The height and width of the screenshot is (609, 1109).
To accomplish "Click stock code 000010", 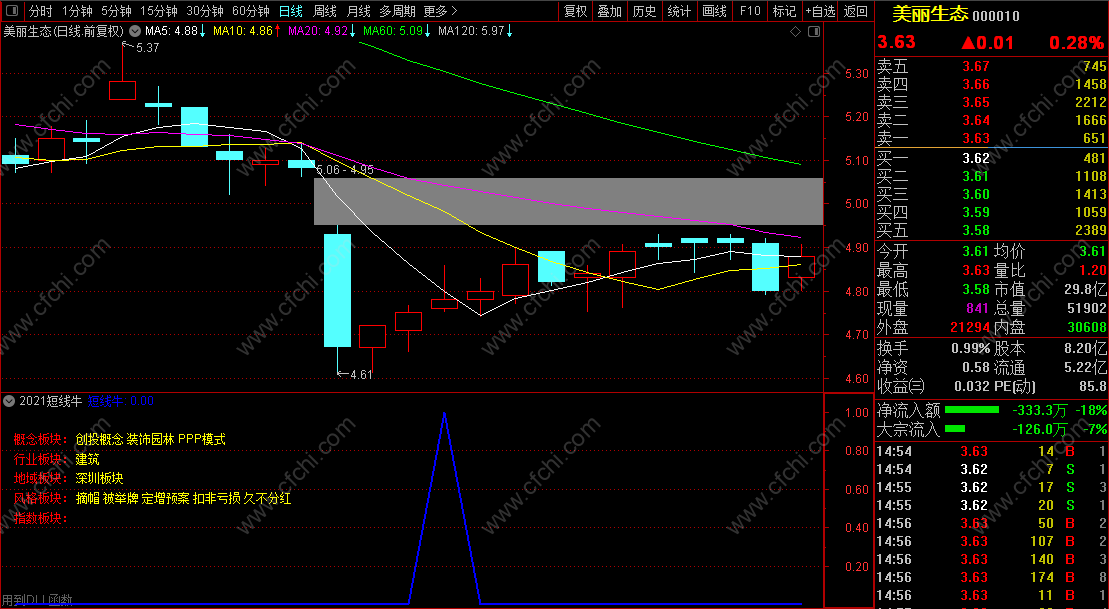I will 996,16.
